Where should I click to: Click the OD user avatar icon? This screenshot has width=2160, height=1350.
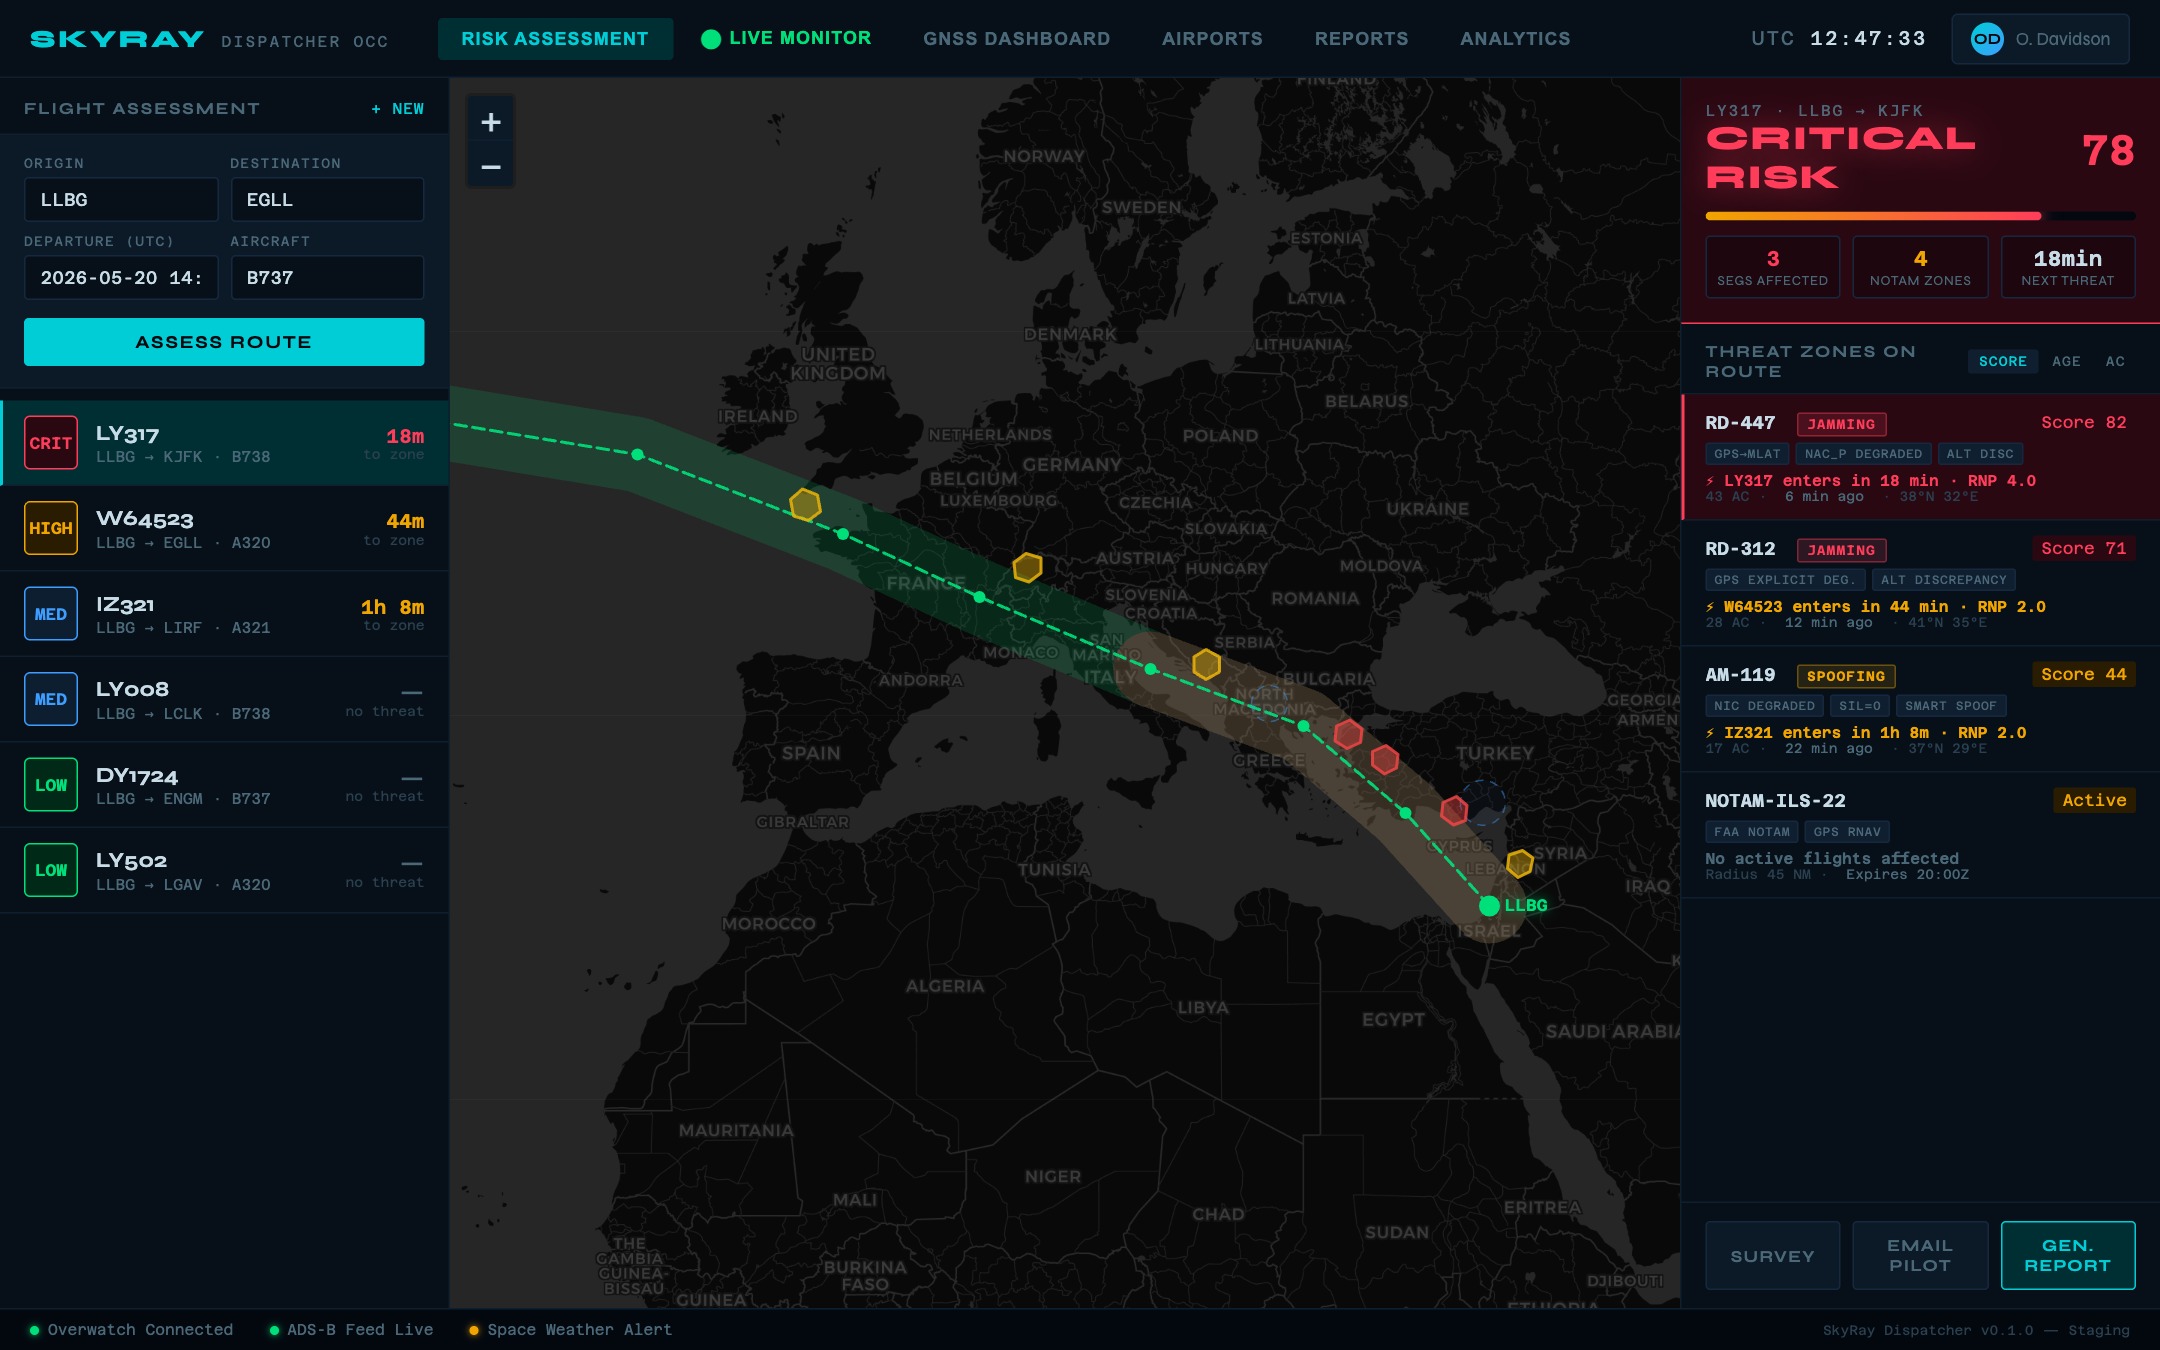click(x=1986, y=39)
